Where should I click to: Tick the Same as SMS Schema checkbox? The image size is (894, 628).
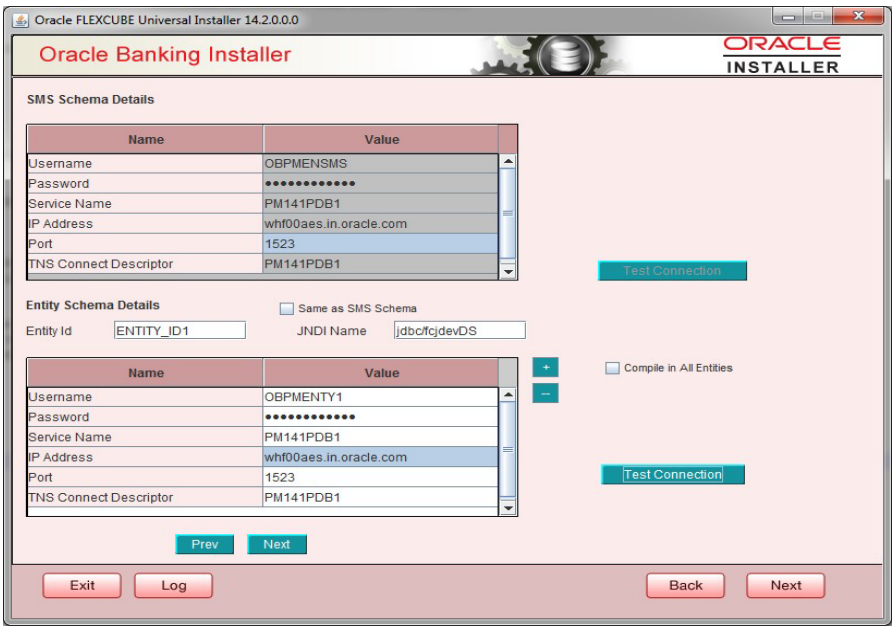[x=286, y=309]
